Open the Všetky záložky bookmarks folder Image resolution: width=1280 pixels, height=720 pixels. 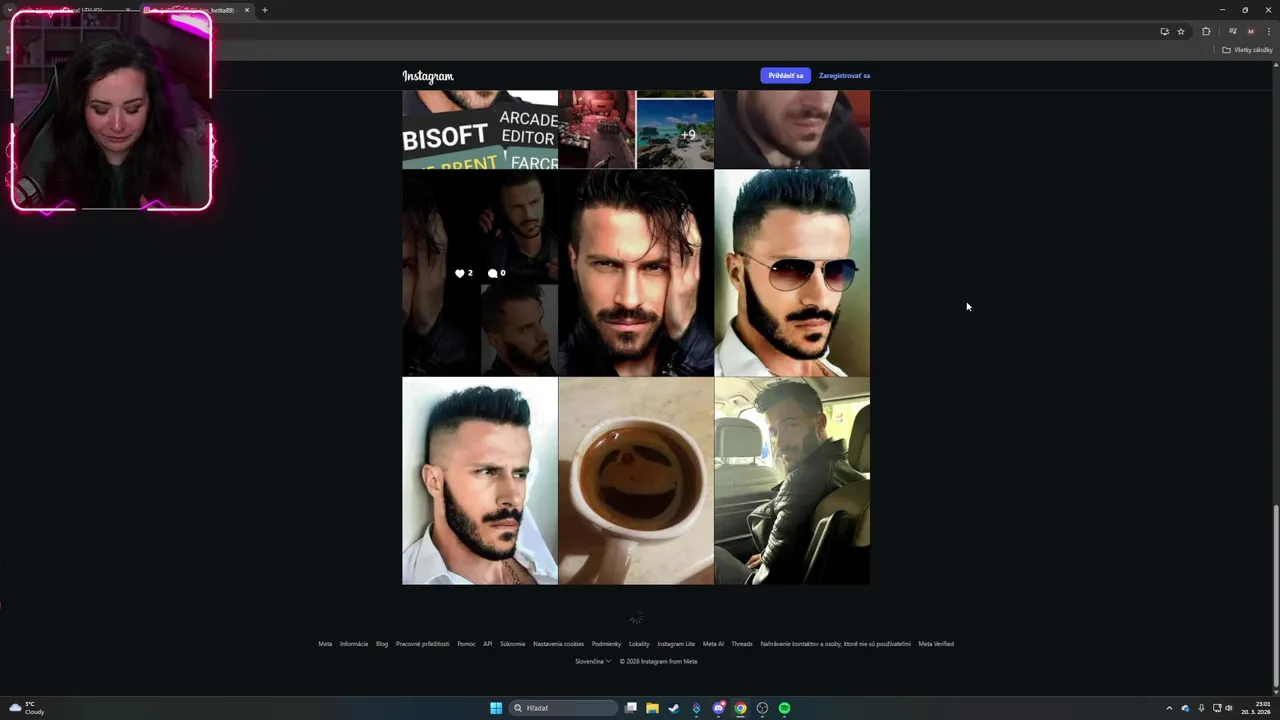pyautogui.click(x=1248, y=50)
